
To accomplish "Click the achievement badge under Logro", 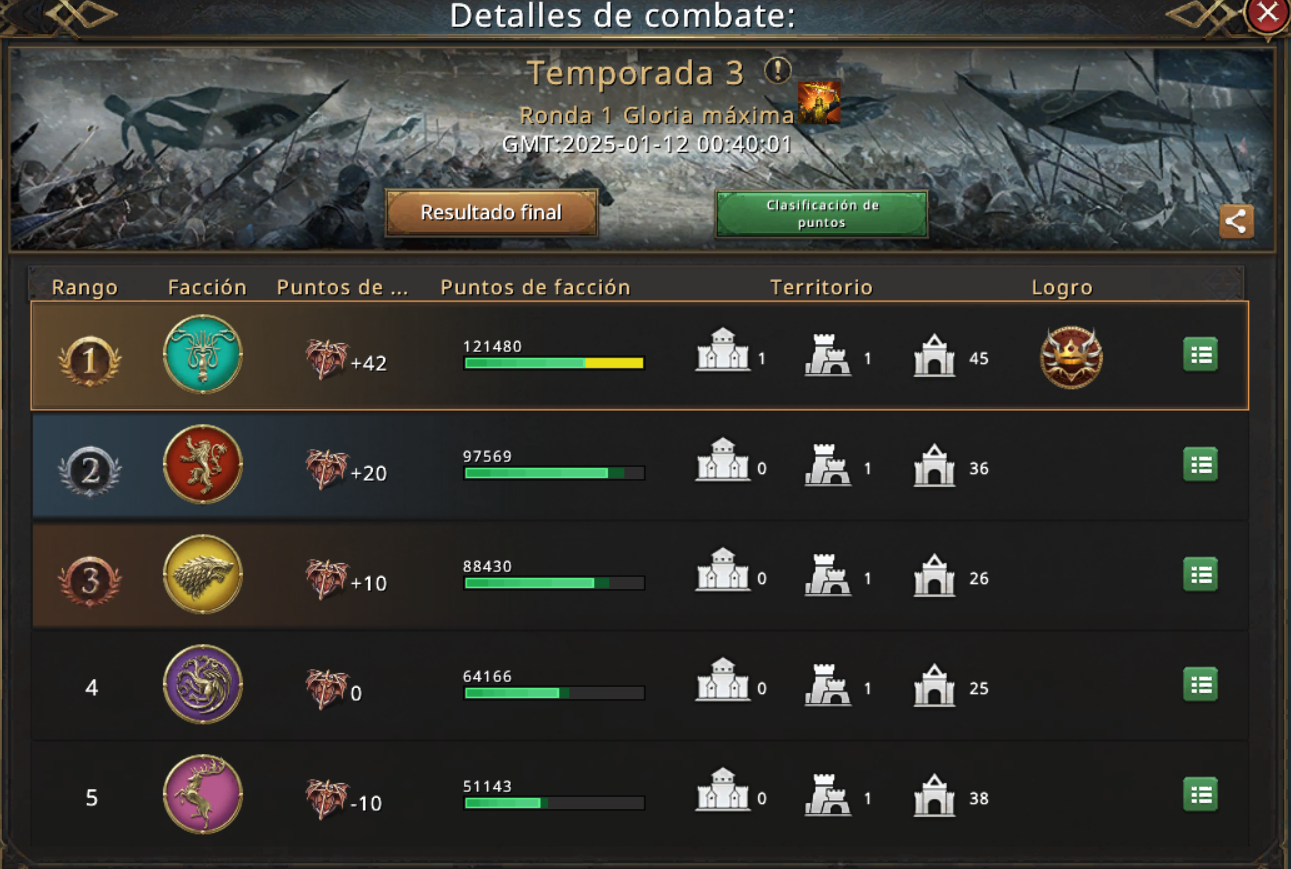I will click(x=1071, y=357).
